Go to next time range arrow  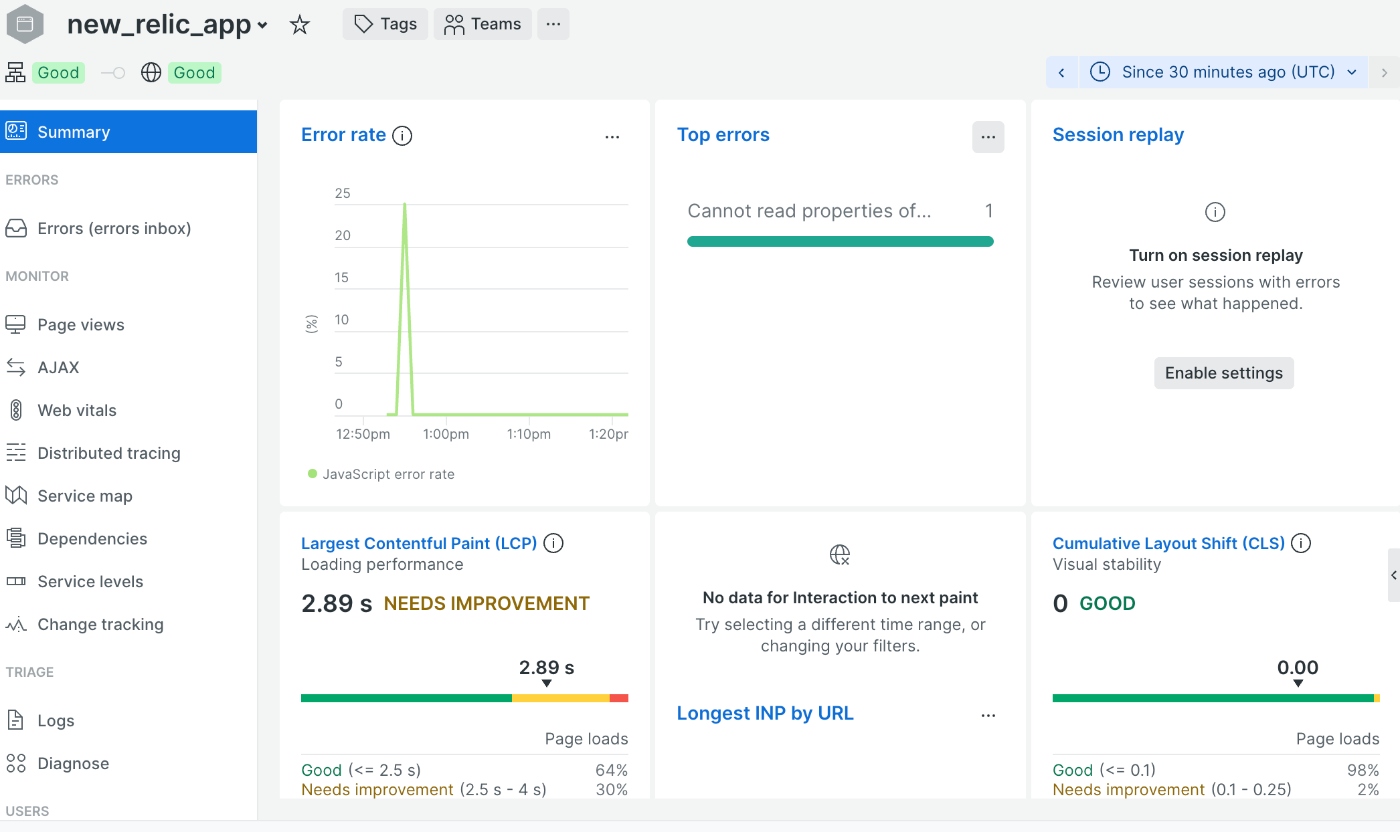1384,72
